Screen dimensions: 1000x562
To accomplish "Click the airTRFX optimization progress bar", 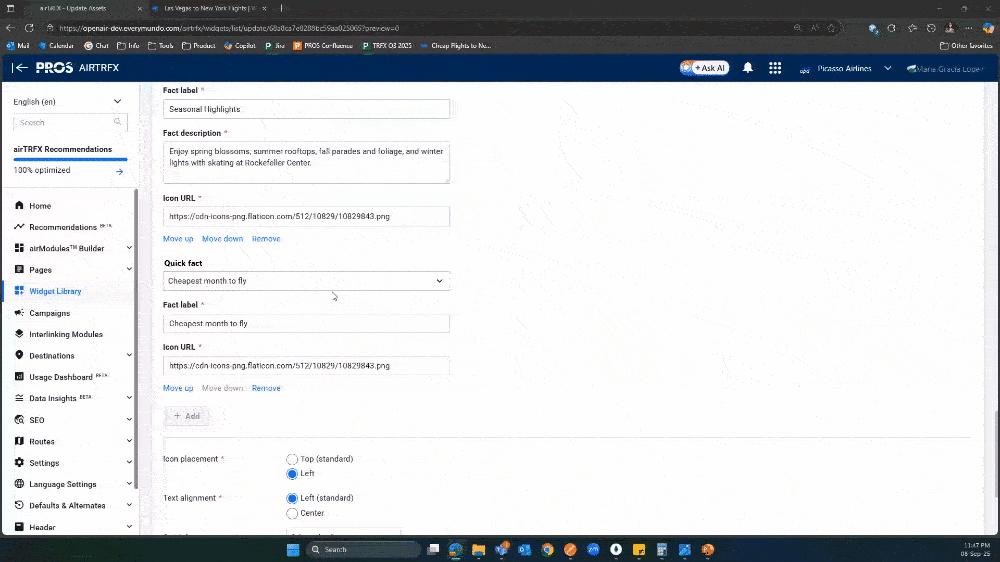I will point(70,159).
